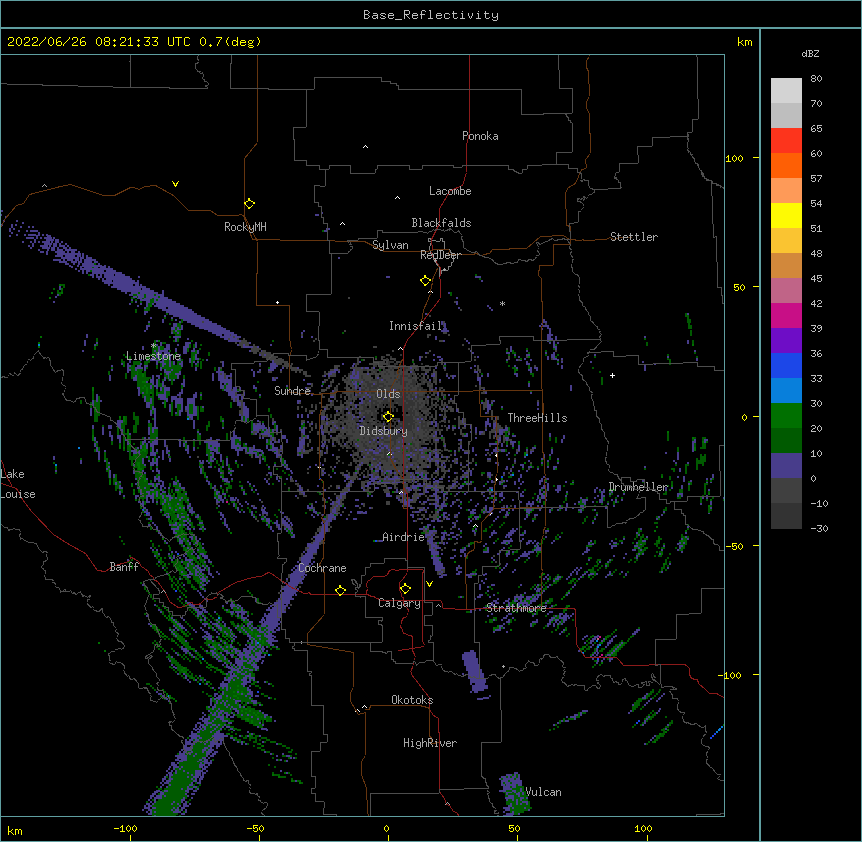Click the Lacombe city label

click(x=450, y=191)
